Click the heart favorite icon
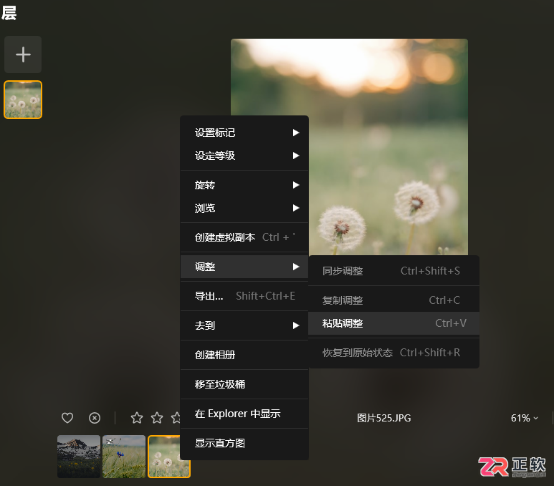Image resolution: width=554 pixels, height=486 pixels. (67, 418)
